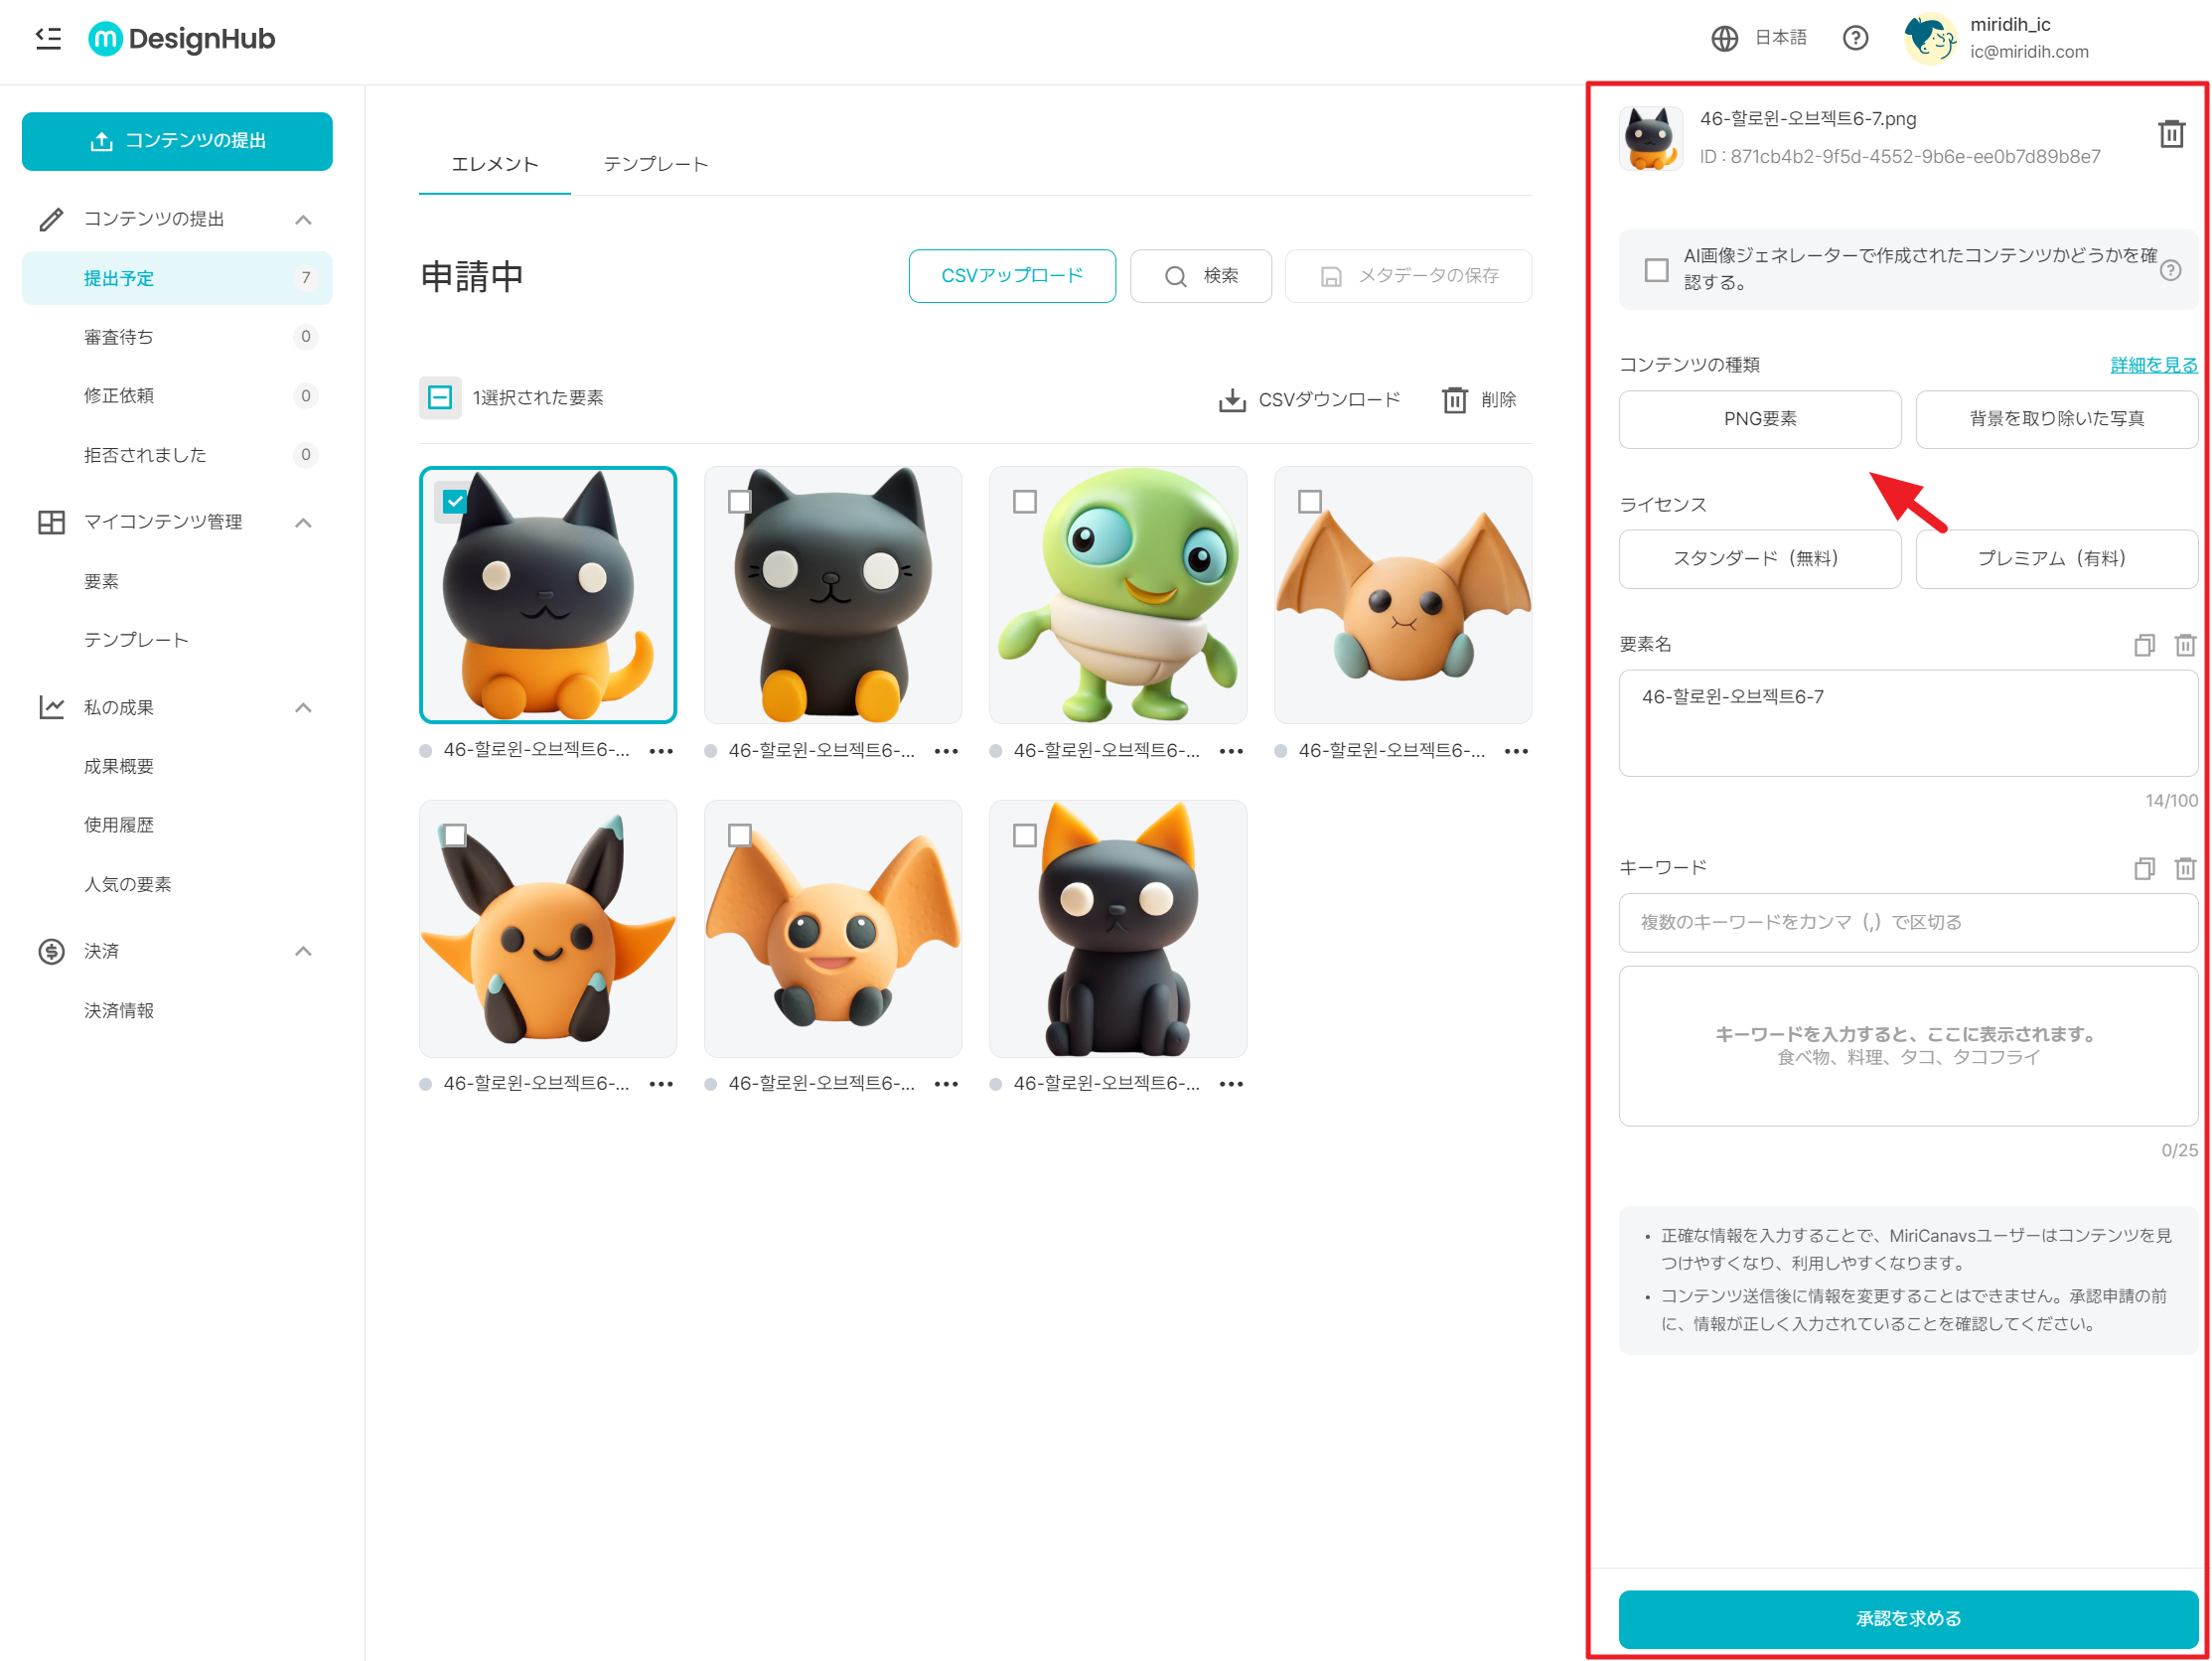This screenshot has width=2212, height=1661.
Task: Clear keywords using the trash icon
Action: [x=2184, y=869]
